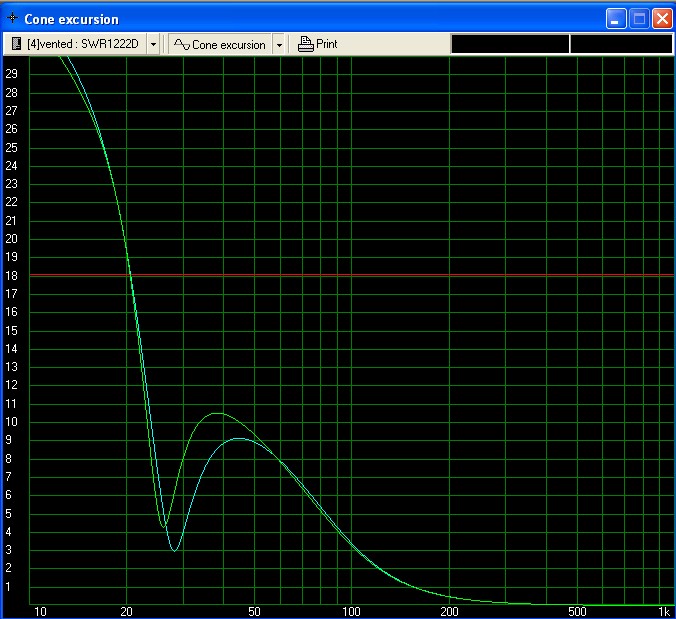Image resolution: width=676 pixels, height=619 pixels.
Task: Click the '100' frequency axis label
Action: (x=351, y=612)
